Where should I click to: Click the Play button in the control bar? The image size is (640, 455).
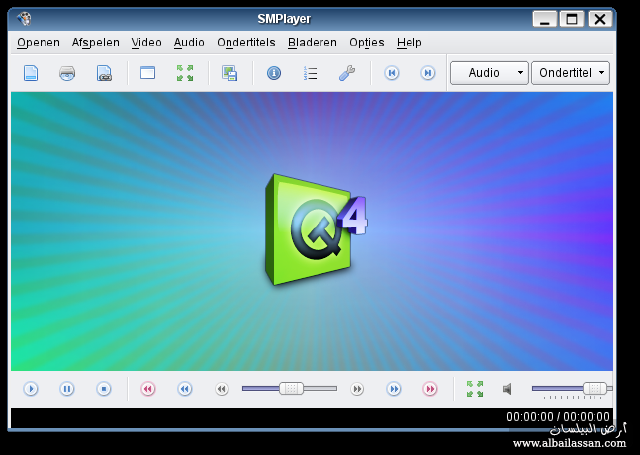pyautogui.click(x=31, y=389)
